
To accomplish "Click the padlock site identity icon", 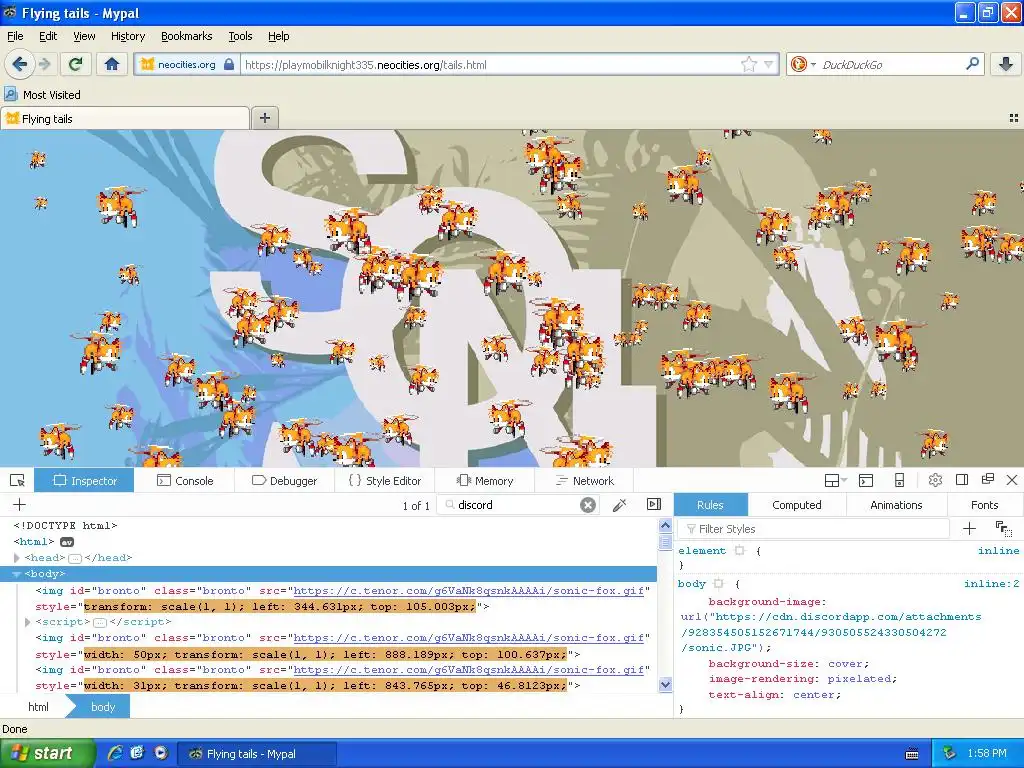I will coord(229,65).
